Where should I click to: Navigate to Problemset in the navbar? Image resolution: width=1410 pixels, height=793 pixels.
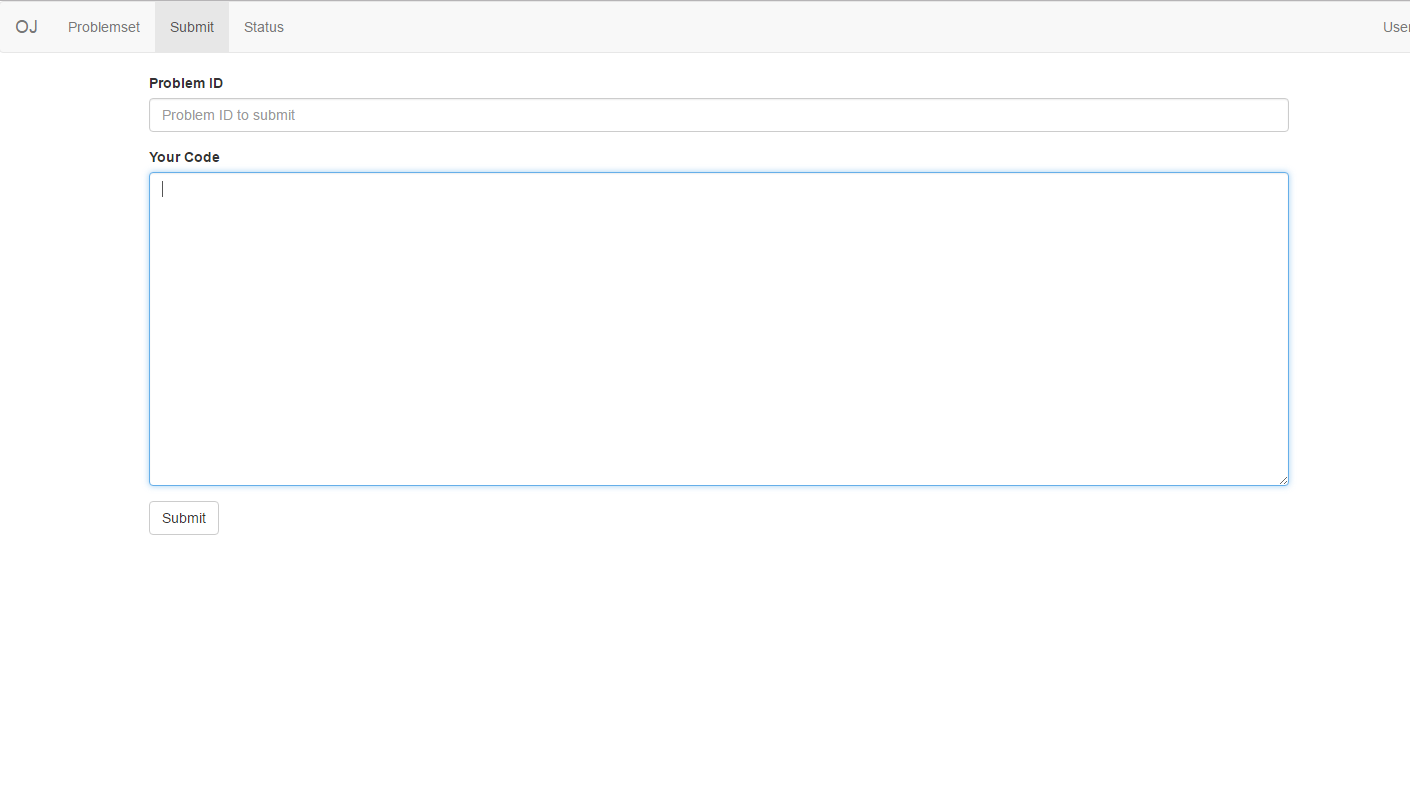coord(103,27)
